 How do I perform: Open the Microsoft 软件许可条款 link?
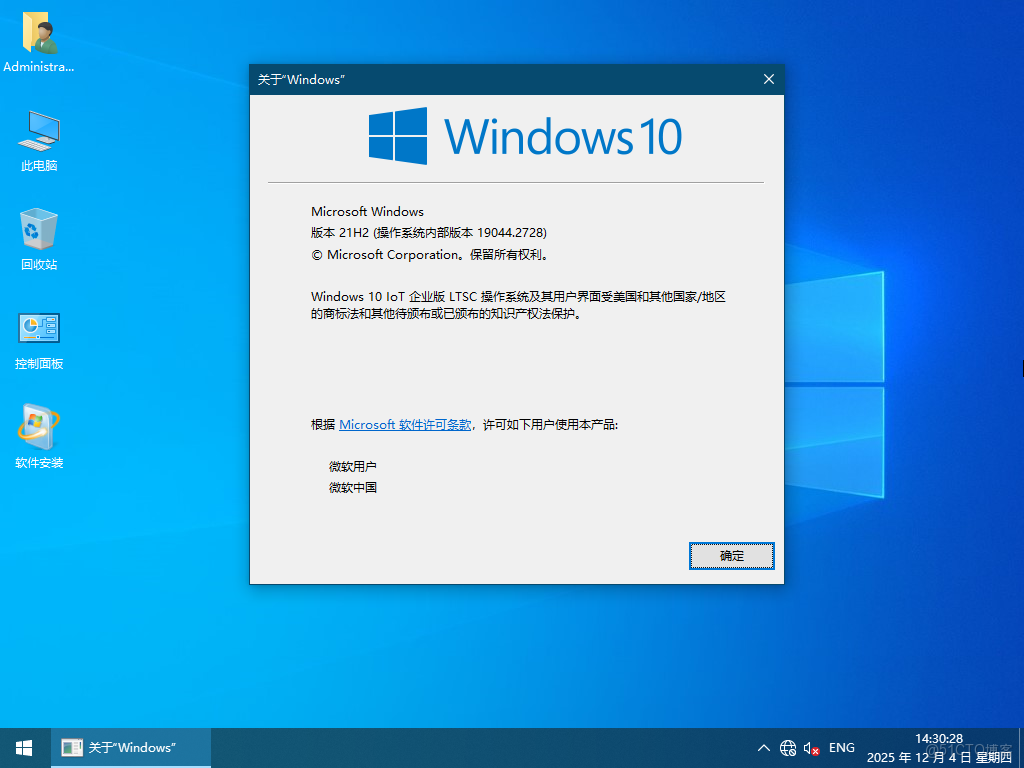tap(405, 424)
